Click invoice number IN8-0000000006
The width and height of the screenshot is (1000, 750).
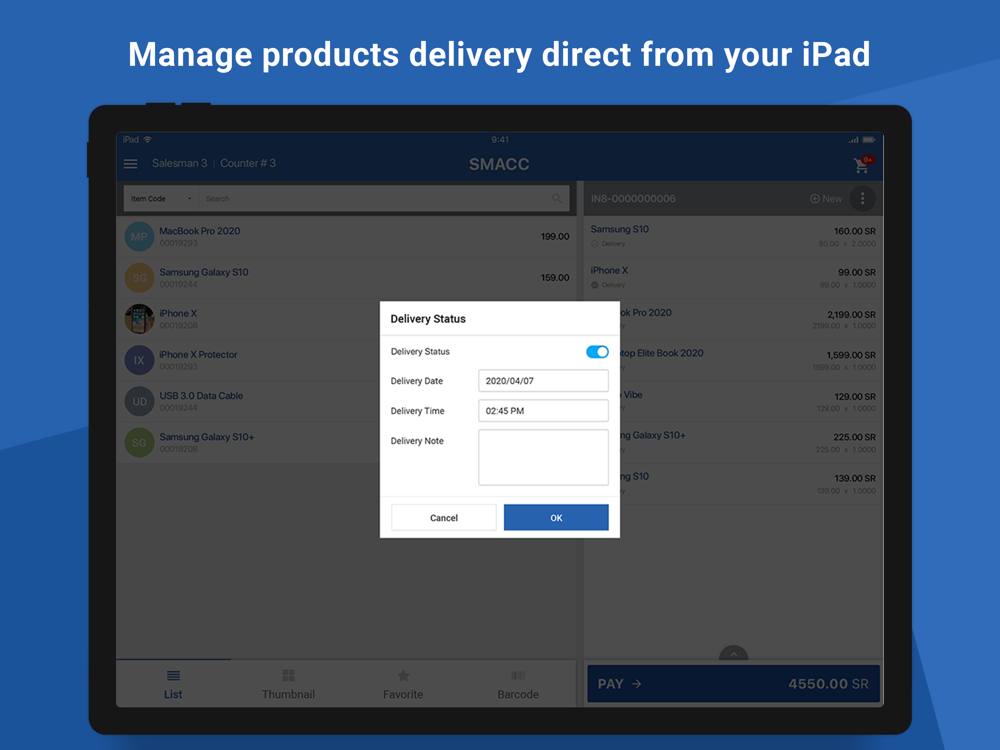coord(633,199)
